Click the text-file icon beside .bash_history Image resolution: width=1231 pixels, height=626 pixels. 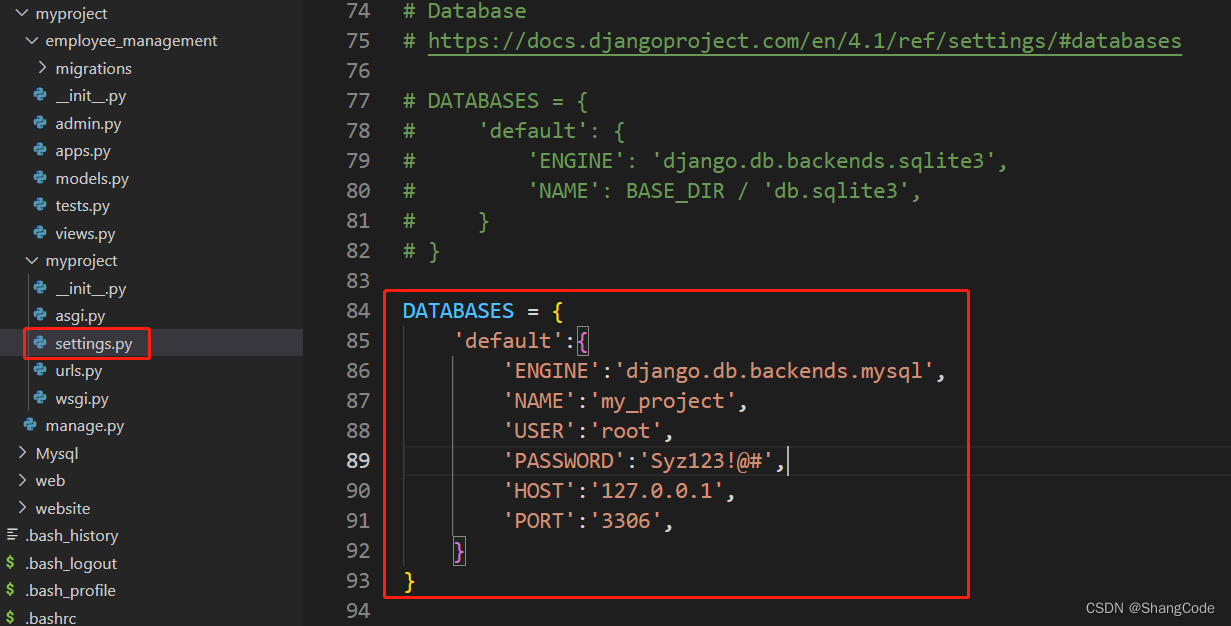coord(10,535)
